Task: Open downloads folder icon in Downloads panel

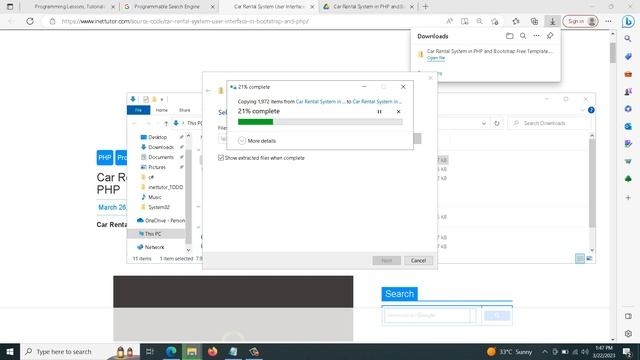Action: [509, 36]
